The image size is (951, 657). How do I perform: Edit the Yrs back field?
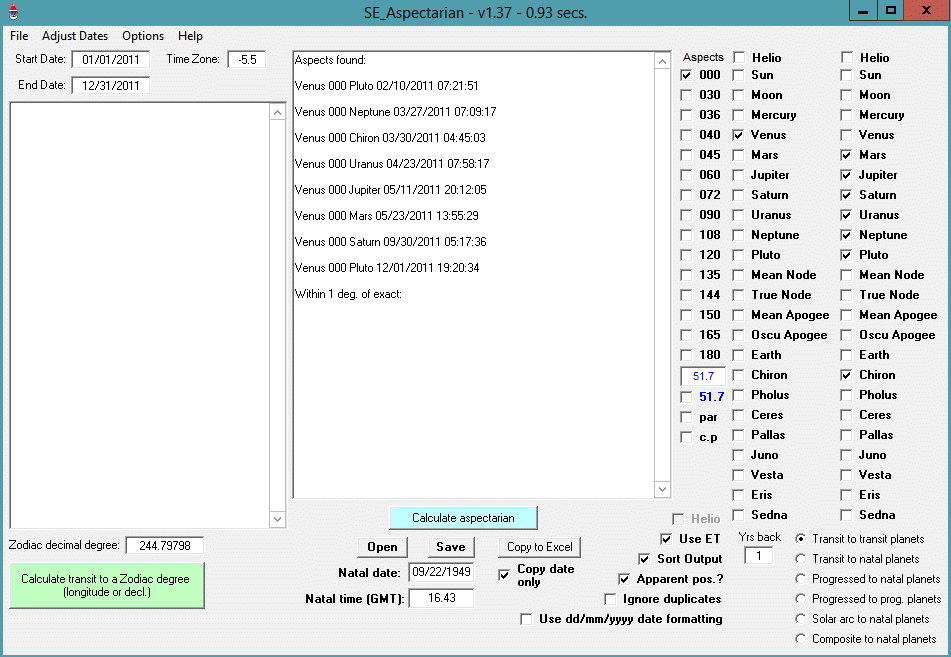[x=758, y=555]
